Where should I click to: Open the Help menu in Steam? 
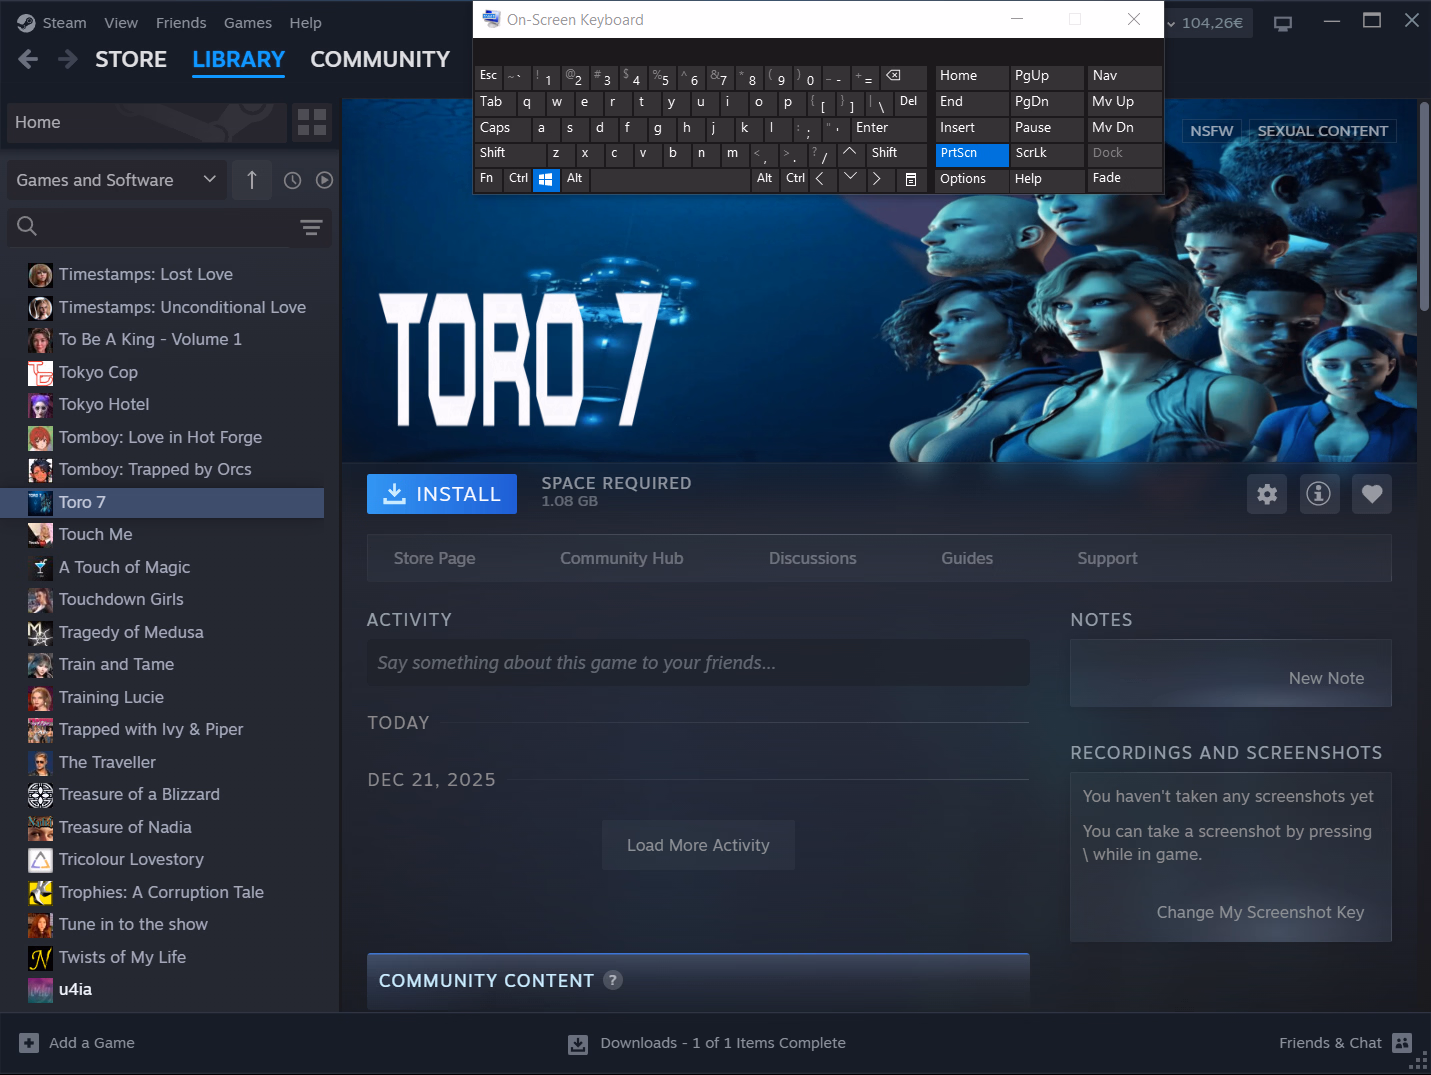pyautogui.click(x=305, y=22)
